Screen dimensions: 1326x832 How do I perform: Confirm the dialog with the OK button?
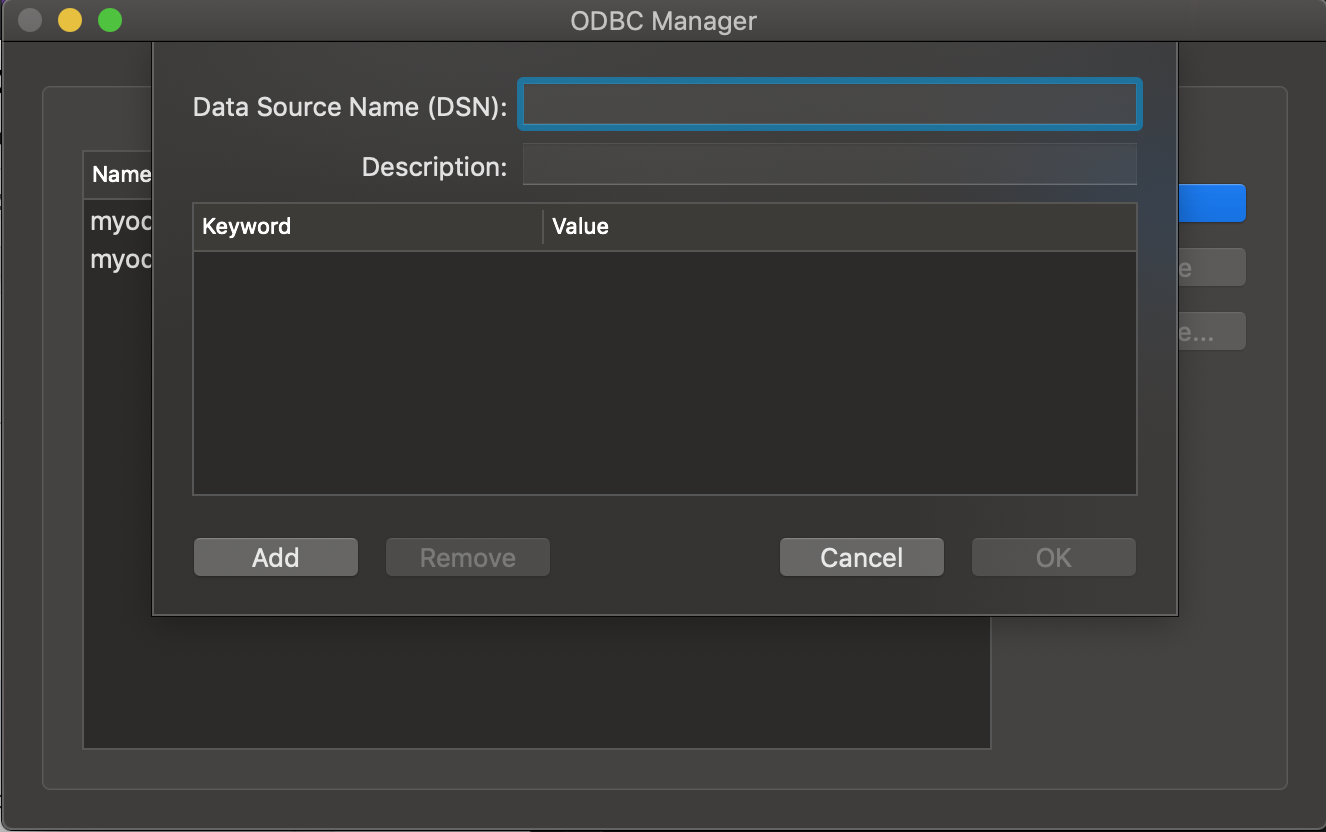tap(1054, 557)
